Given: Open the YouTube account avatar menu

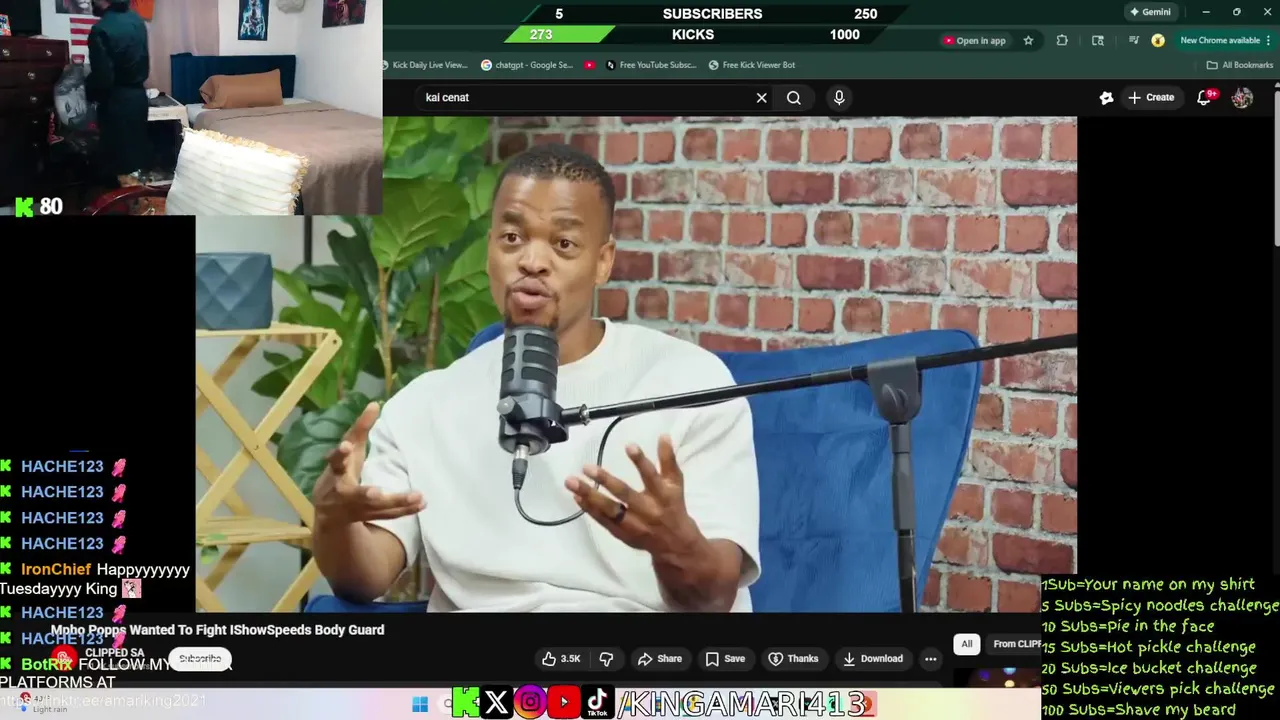Looking at the screenshot, I should coord(1242,97).
